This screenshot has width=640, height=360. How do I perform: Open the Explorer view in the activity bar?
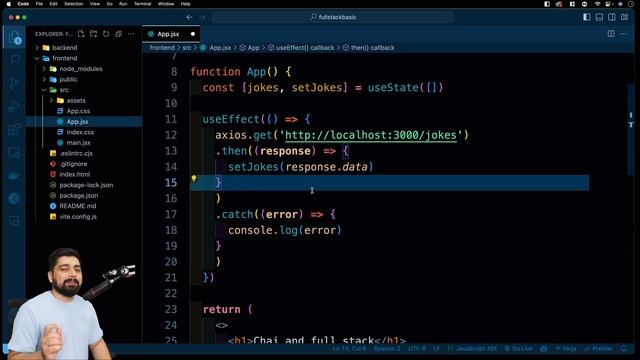[x=14, y=38]
